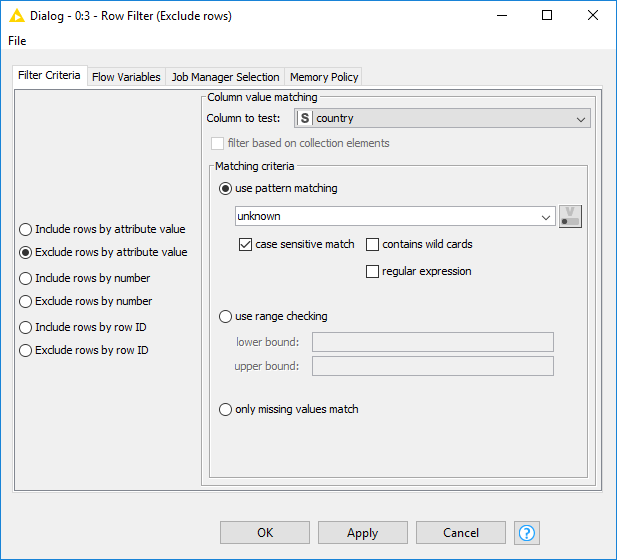The width and height of the screenshot is (617, 560).
Task: Enable contains wild cards checkbox
Action: click(x=372, y=244)
